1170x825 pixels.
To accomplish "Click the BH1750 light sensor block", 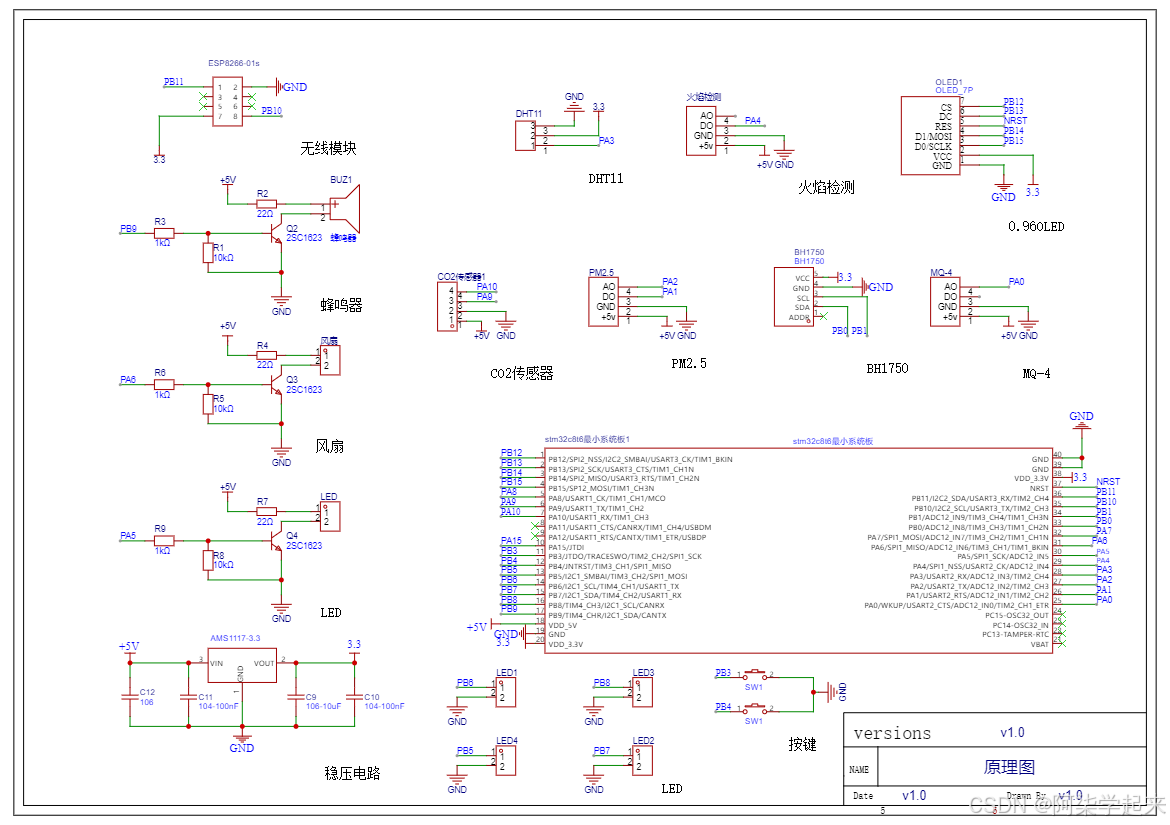I will coord(794,297).
